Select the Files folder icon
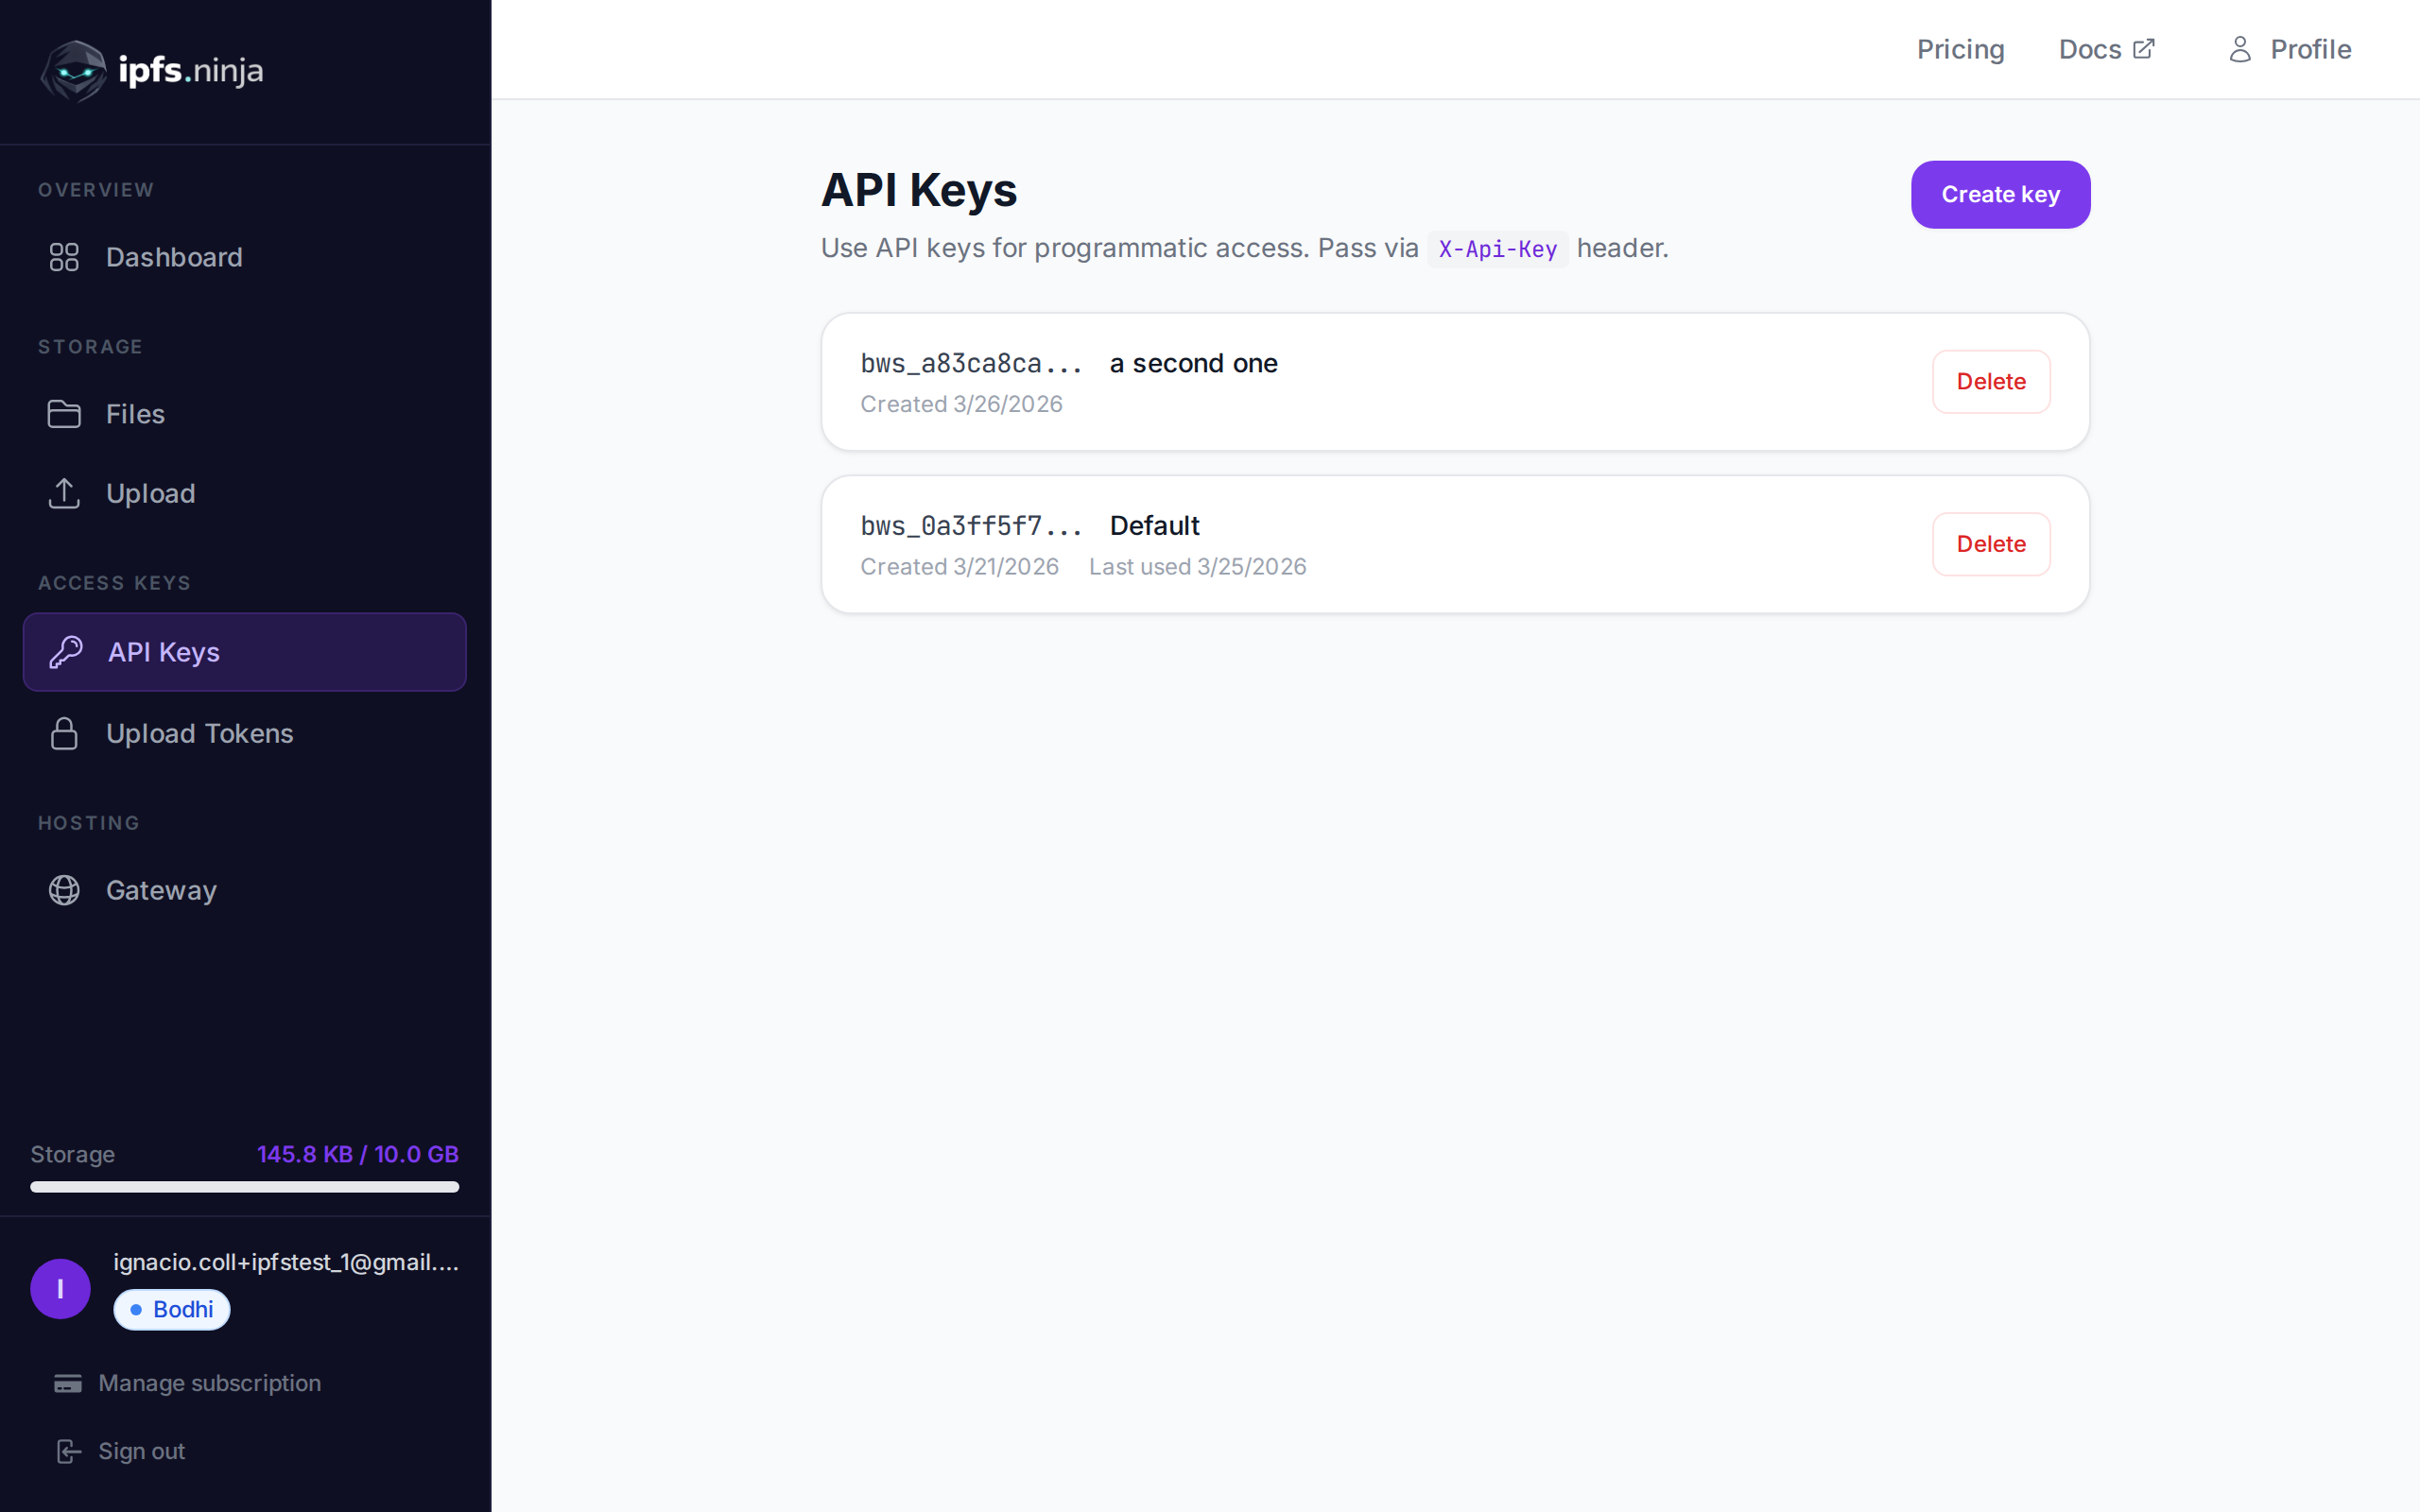2420x1512 pixels. [64, 413]
